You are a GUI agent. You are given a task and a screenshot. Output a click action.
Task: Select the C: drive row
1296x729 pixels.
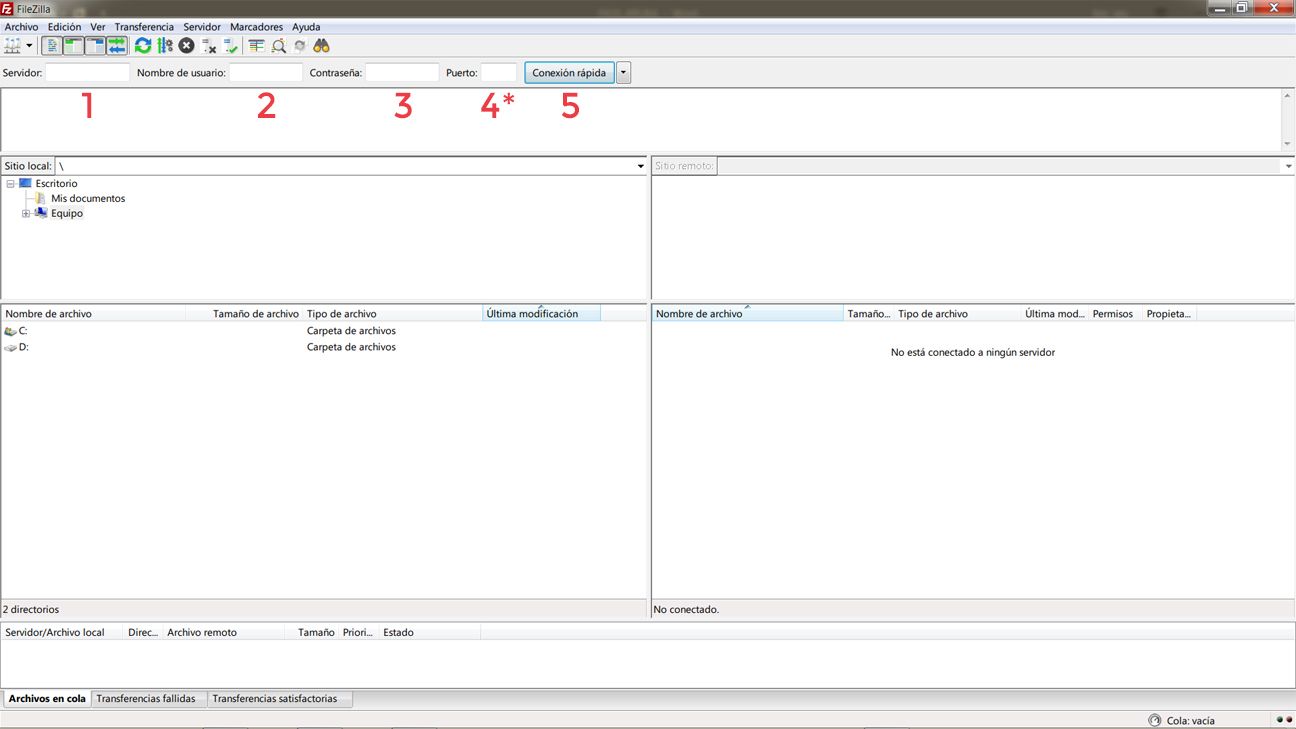click(324, 331)
